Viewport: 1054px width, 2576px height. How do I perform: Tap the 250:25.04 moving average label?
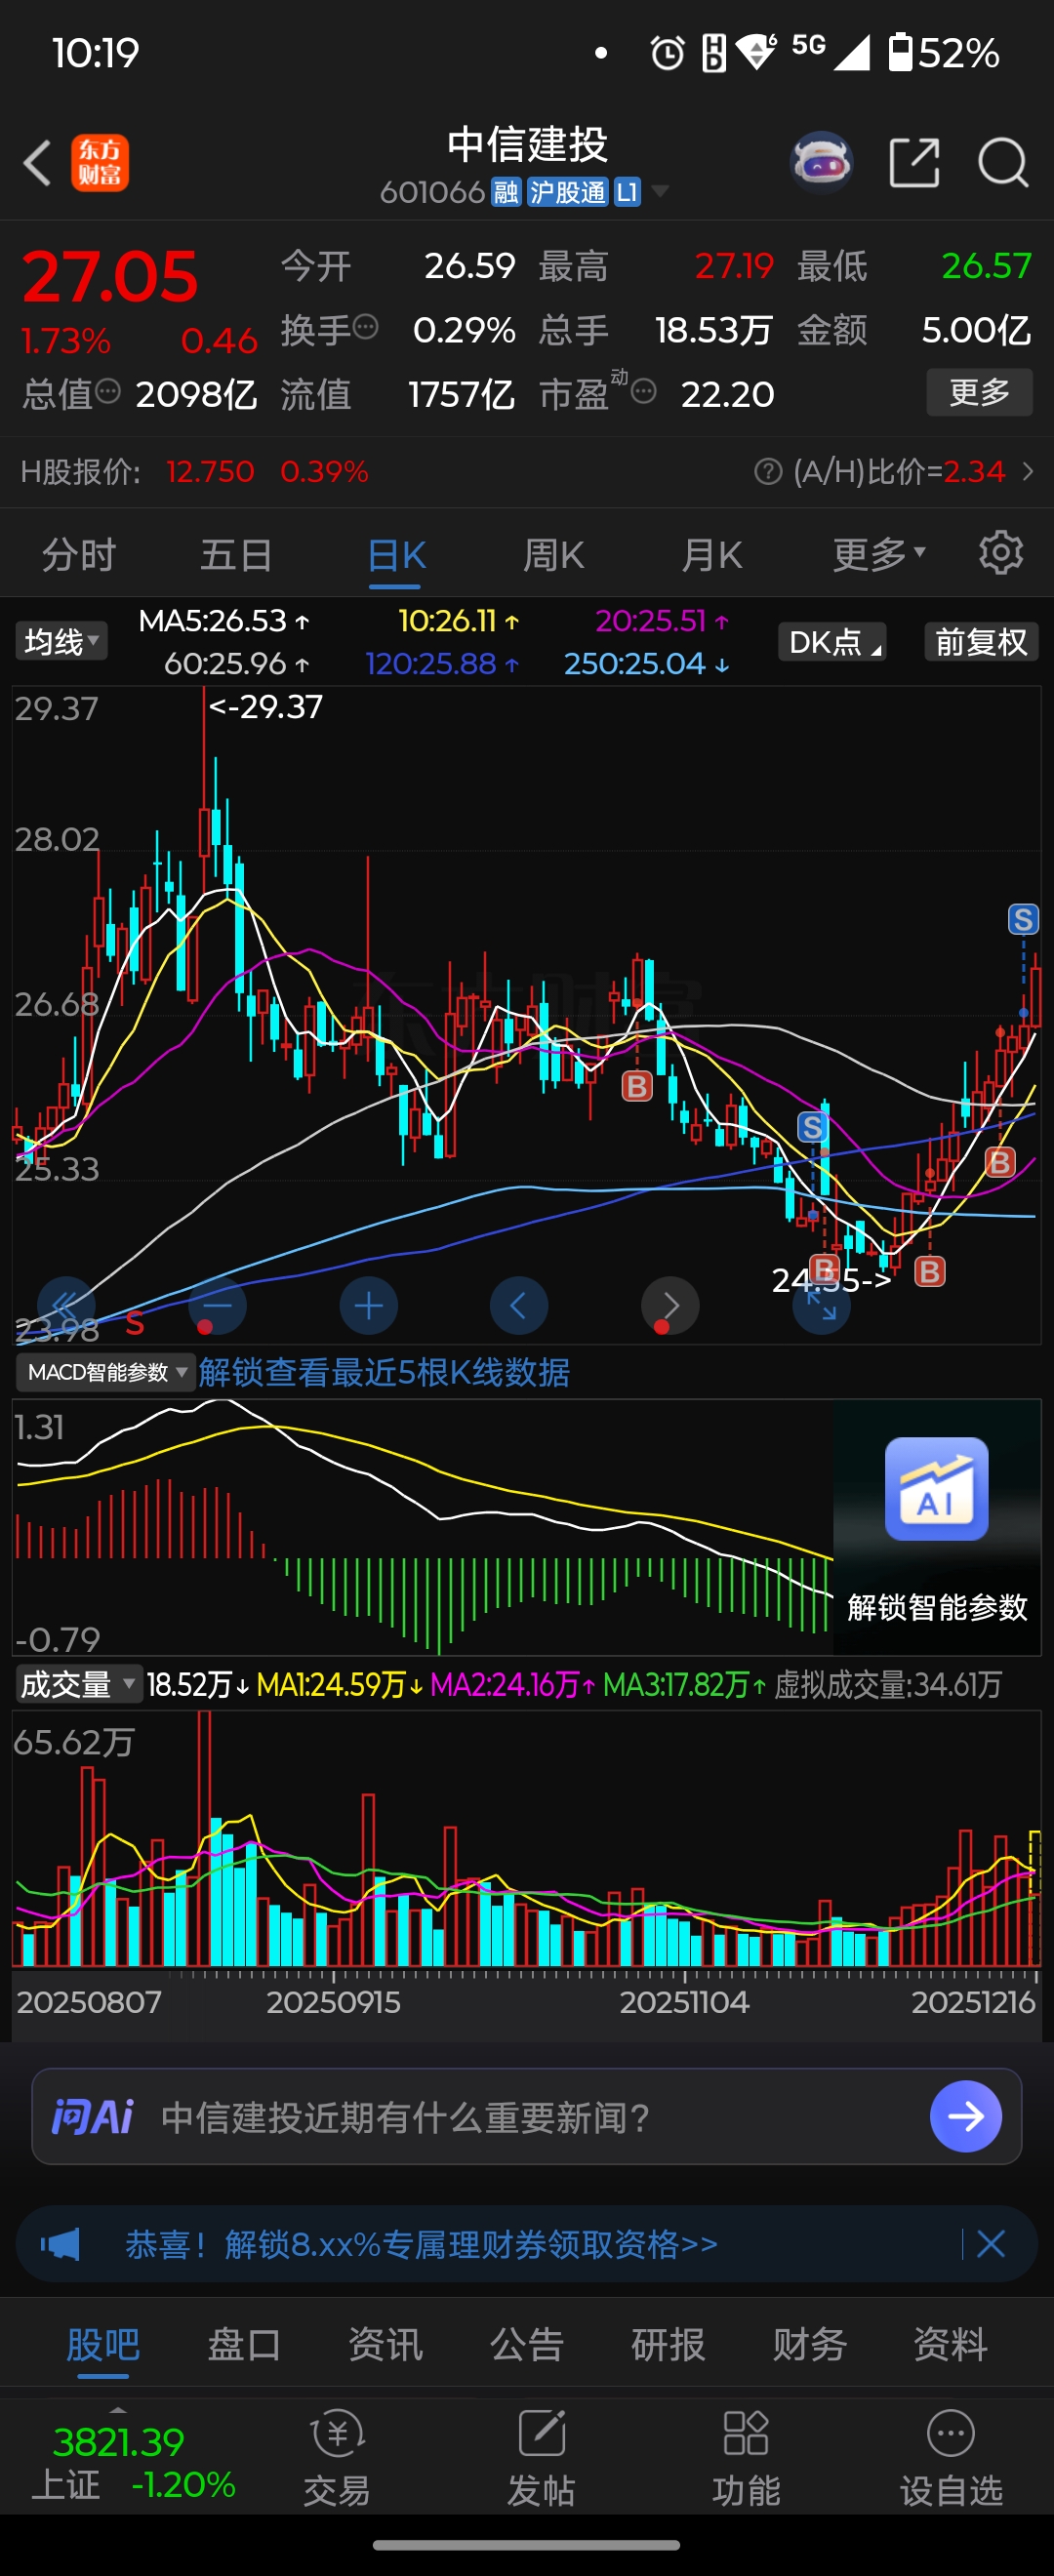[647, 663]
